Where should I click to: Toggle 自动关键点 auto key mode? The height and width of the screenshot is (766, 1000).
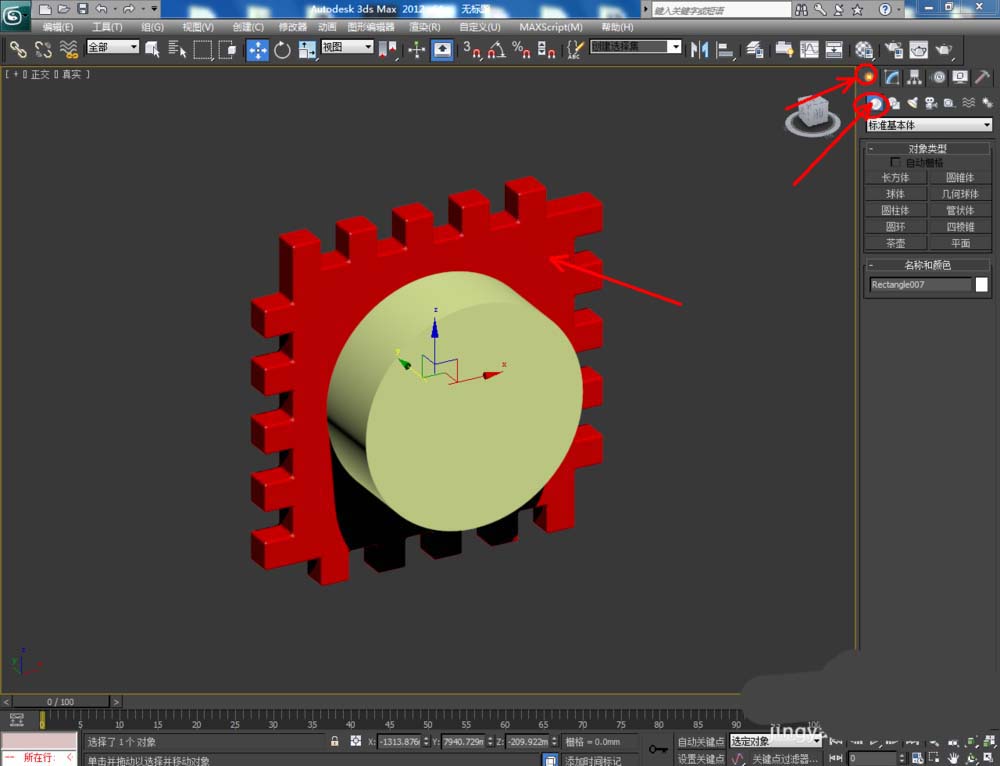point(701,742)
